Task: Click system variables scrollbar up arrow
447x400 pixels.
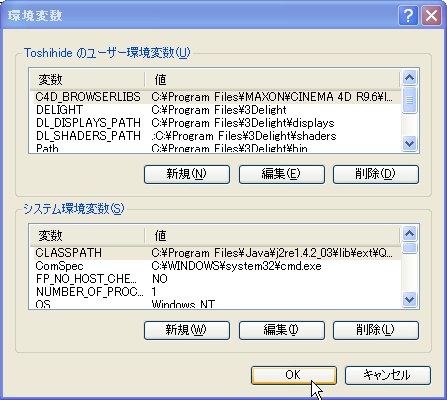Action: 409,234
